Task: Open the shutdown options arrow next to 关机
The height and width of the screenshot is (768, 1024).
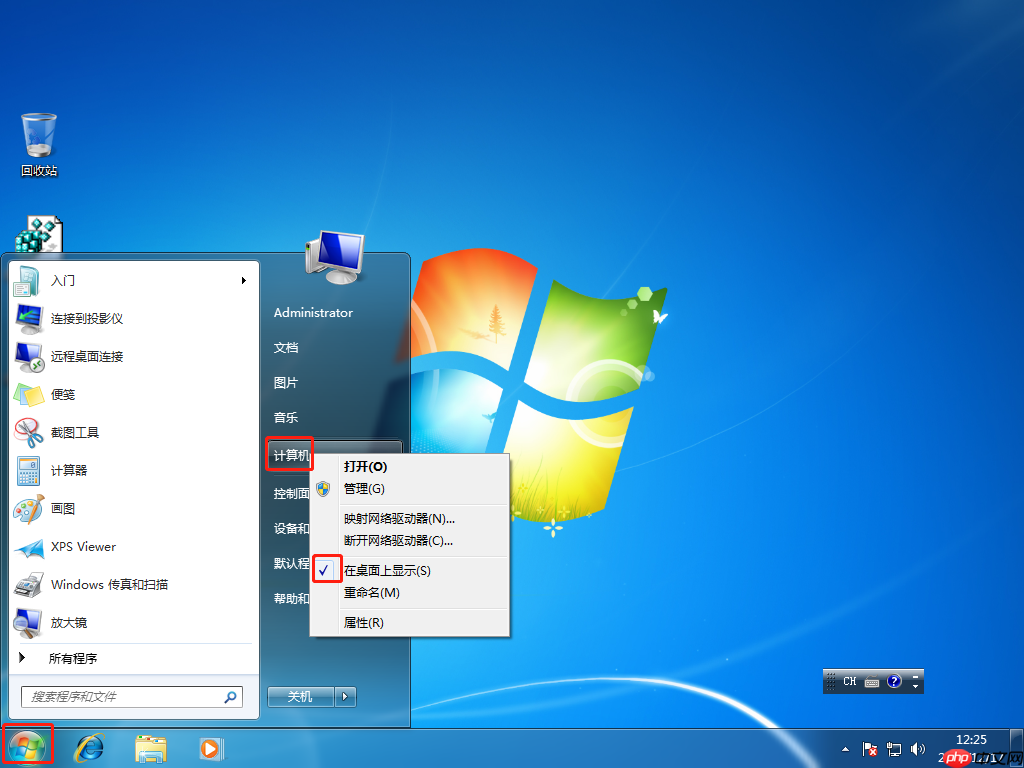Action: pyautogui.click(x=345, y=696)
